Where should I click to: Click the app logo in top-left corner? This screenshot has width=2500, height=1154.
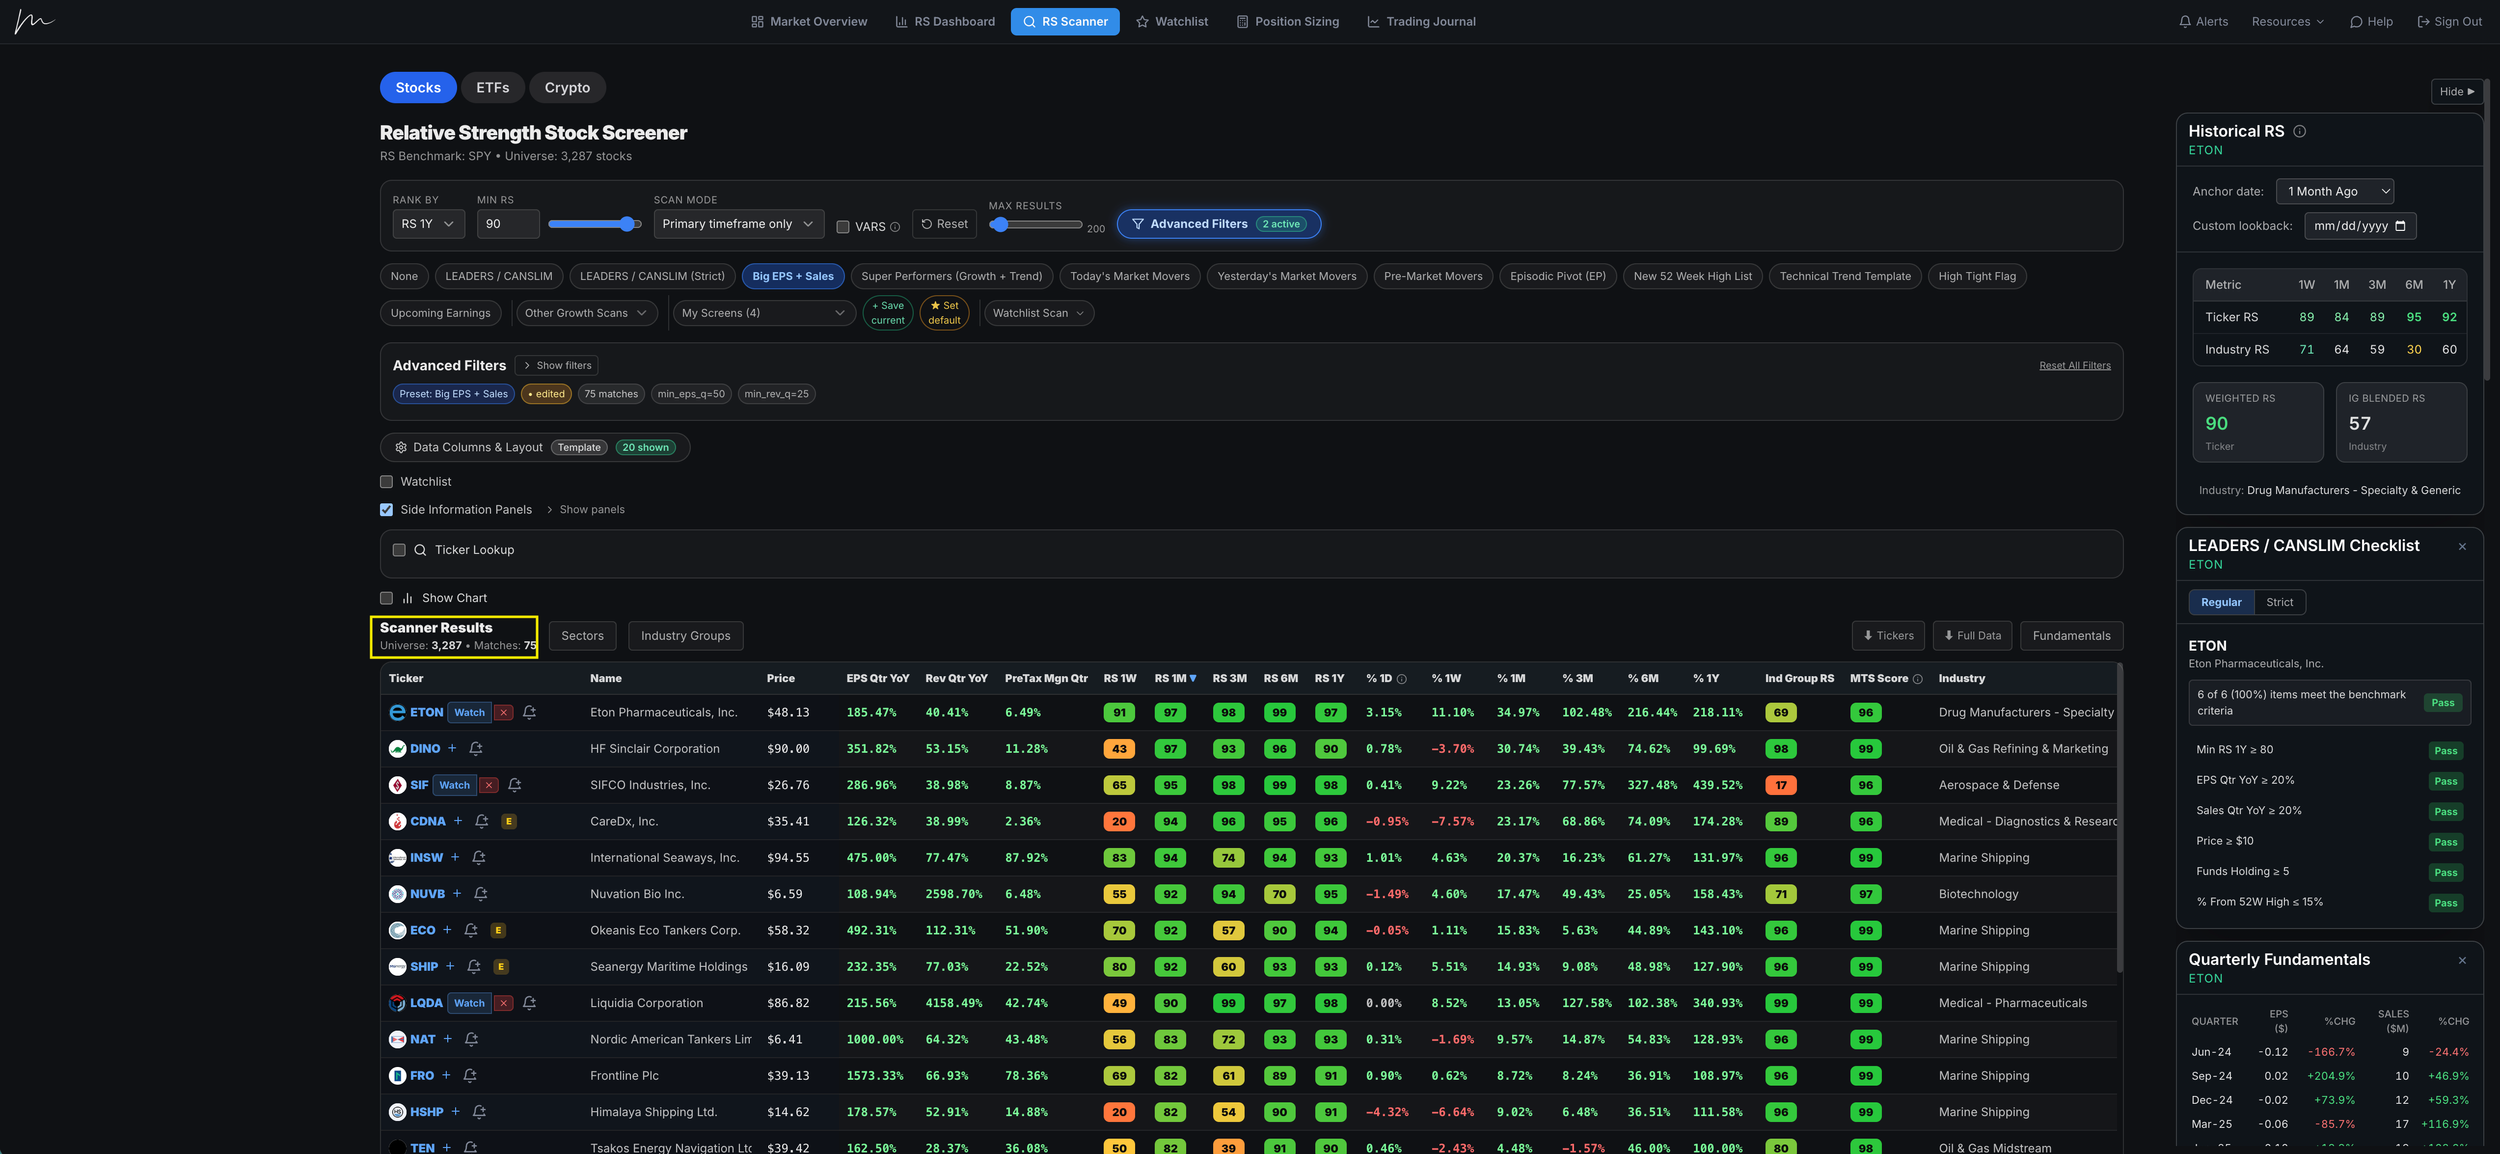coord(34,22)
